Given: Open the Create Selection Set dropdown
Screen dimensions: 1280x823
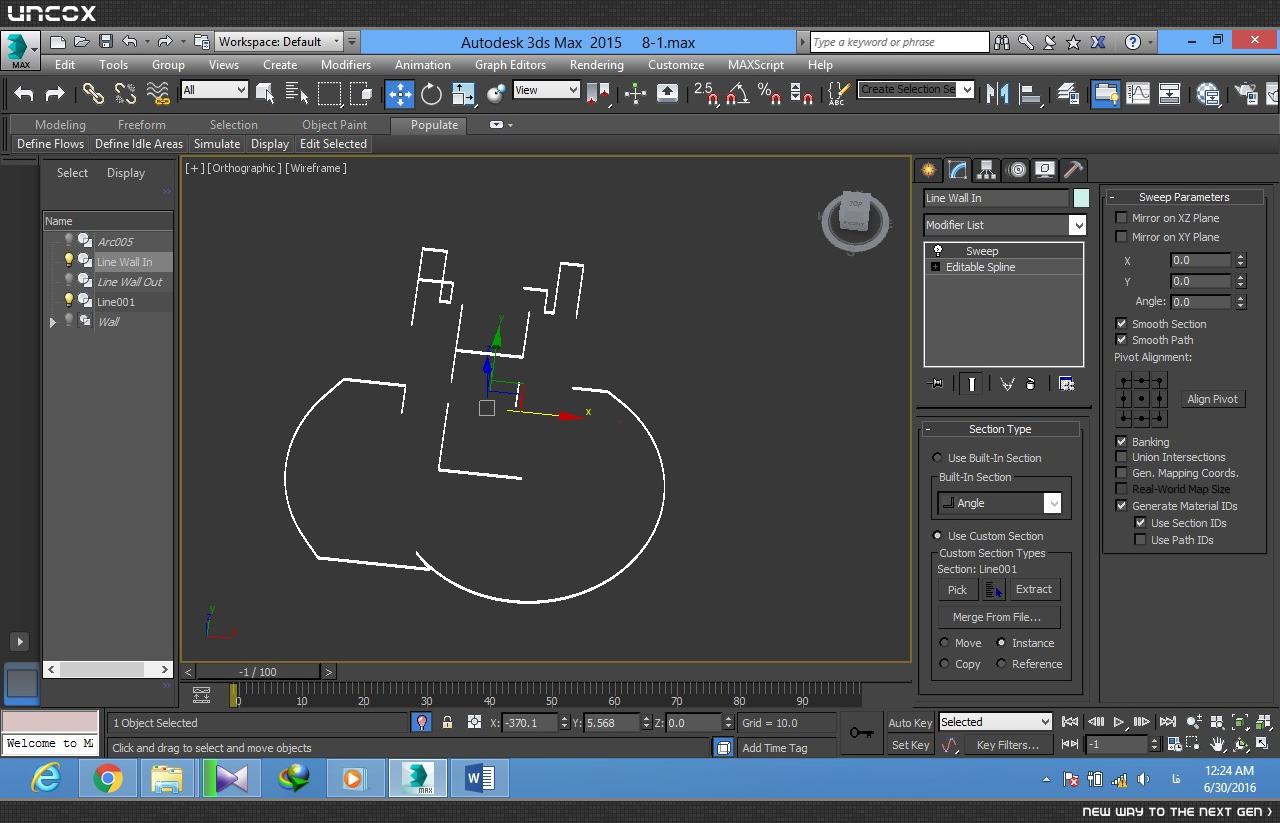Looking at the screenshot, I should pyautogui.click(x=916, y=90).
